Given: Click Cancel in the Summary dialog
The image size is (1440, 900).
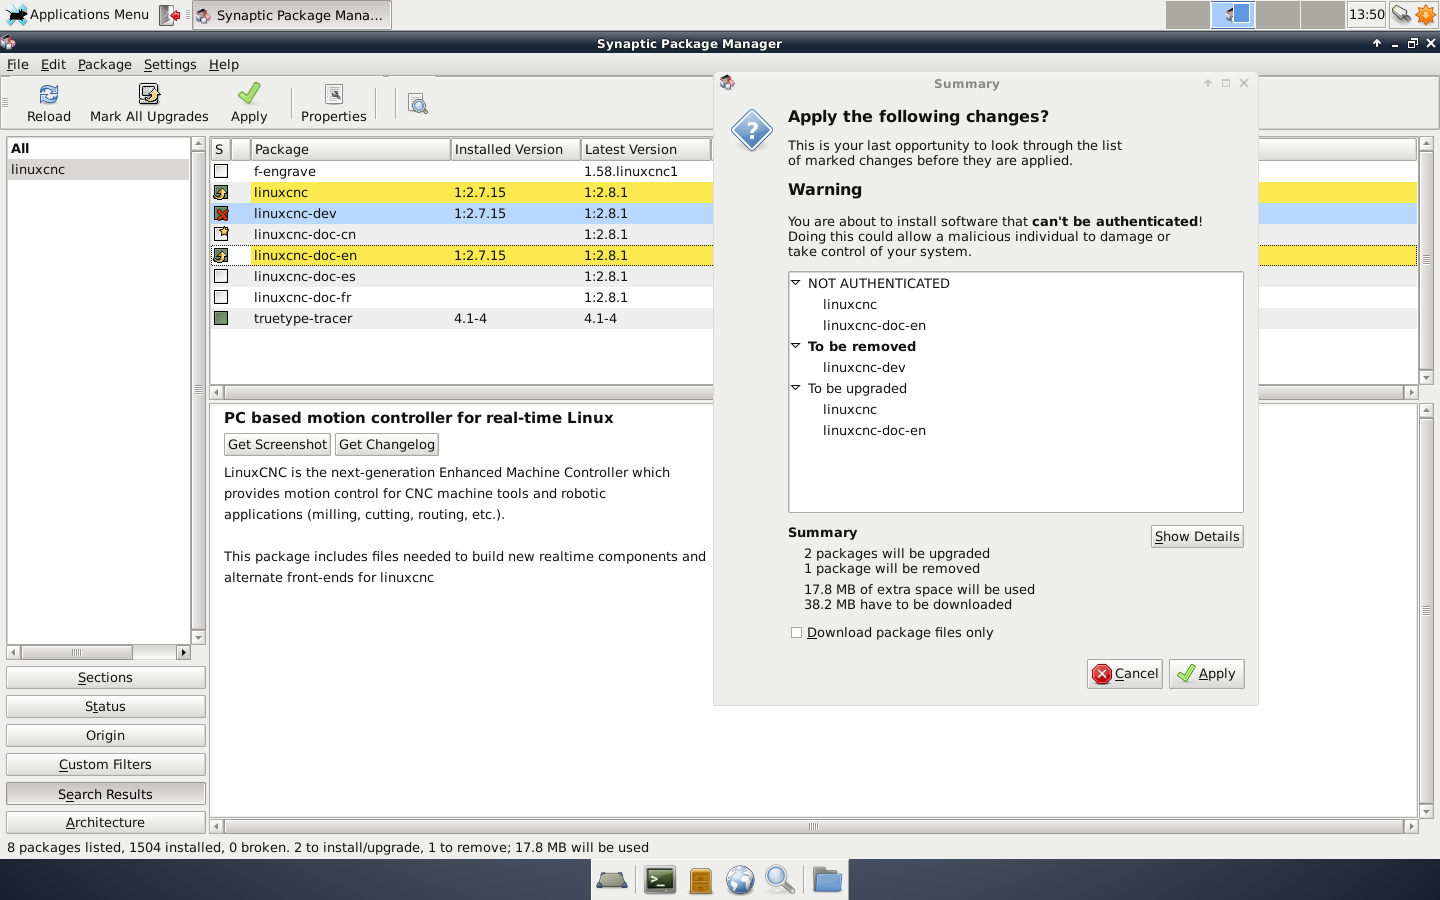Looking at the screenshot, I should point(1125,674).
